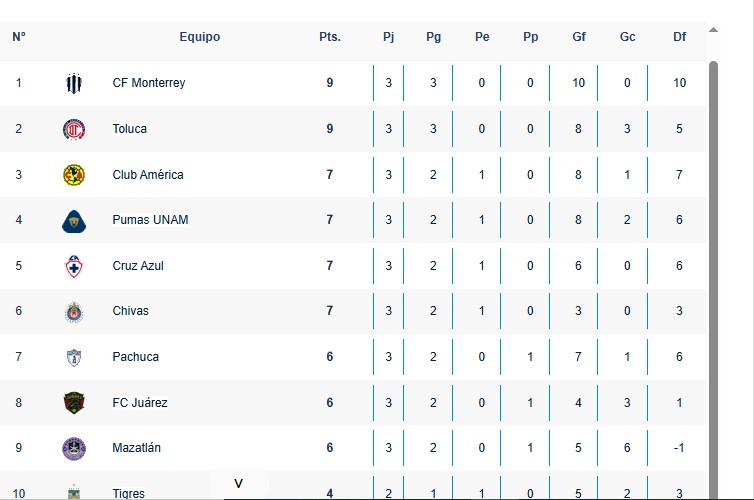Viewport: 754px width, 500px height.
Task: Click the Pachuca team crest
Action: (74, 357)
